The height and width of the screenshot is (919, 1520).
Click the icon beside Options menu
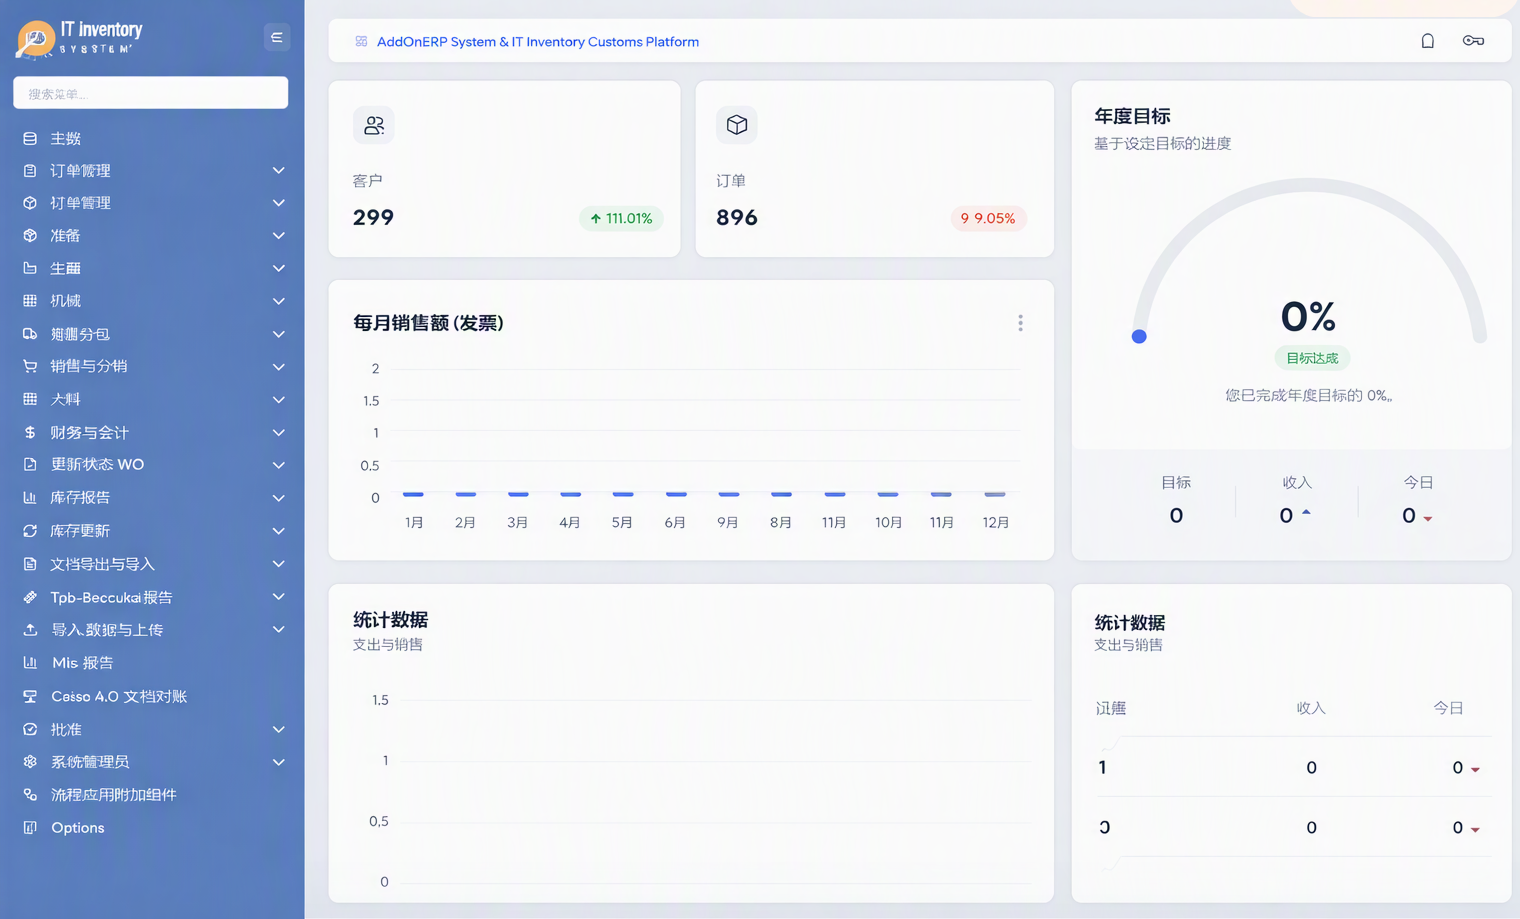(30, 827)
